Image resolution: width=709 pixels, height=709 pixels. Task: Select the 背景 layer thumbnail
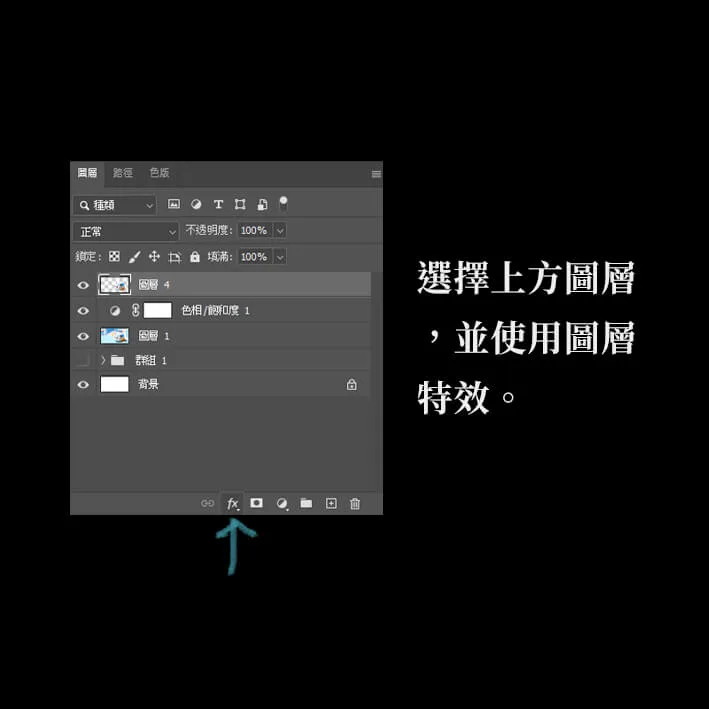(114, 384)
